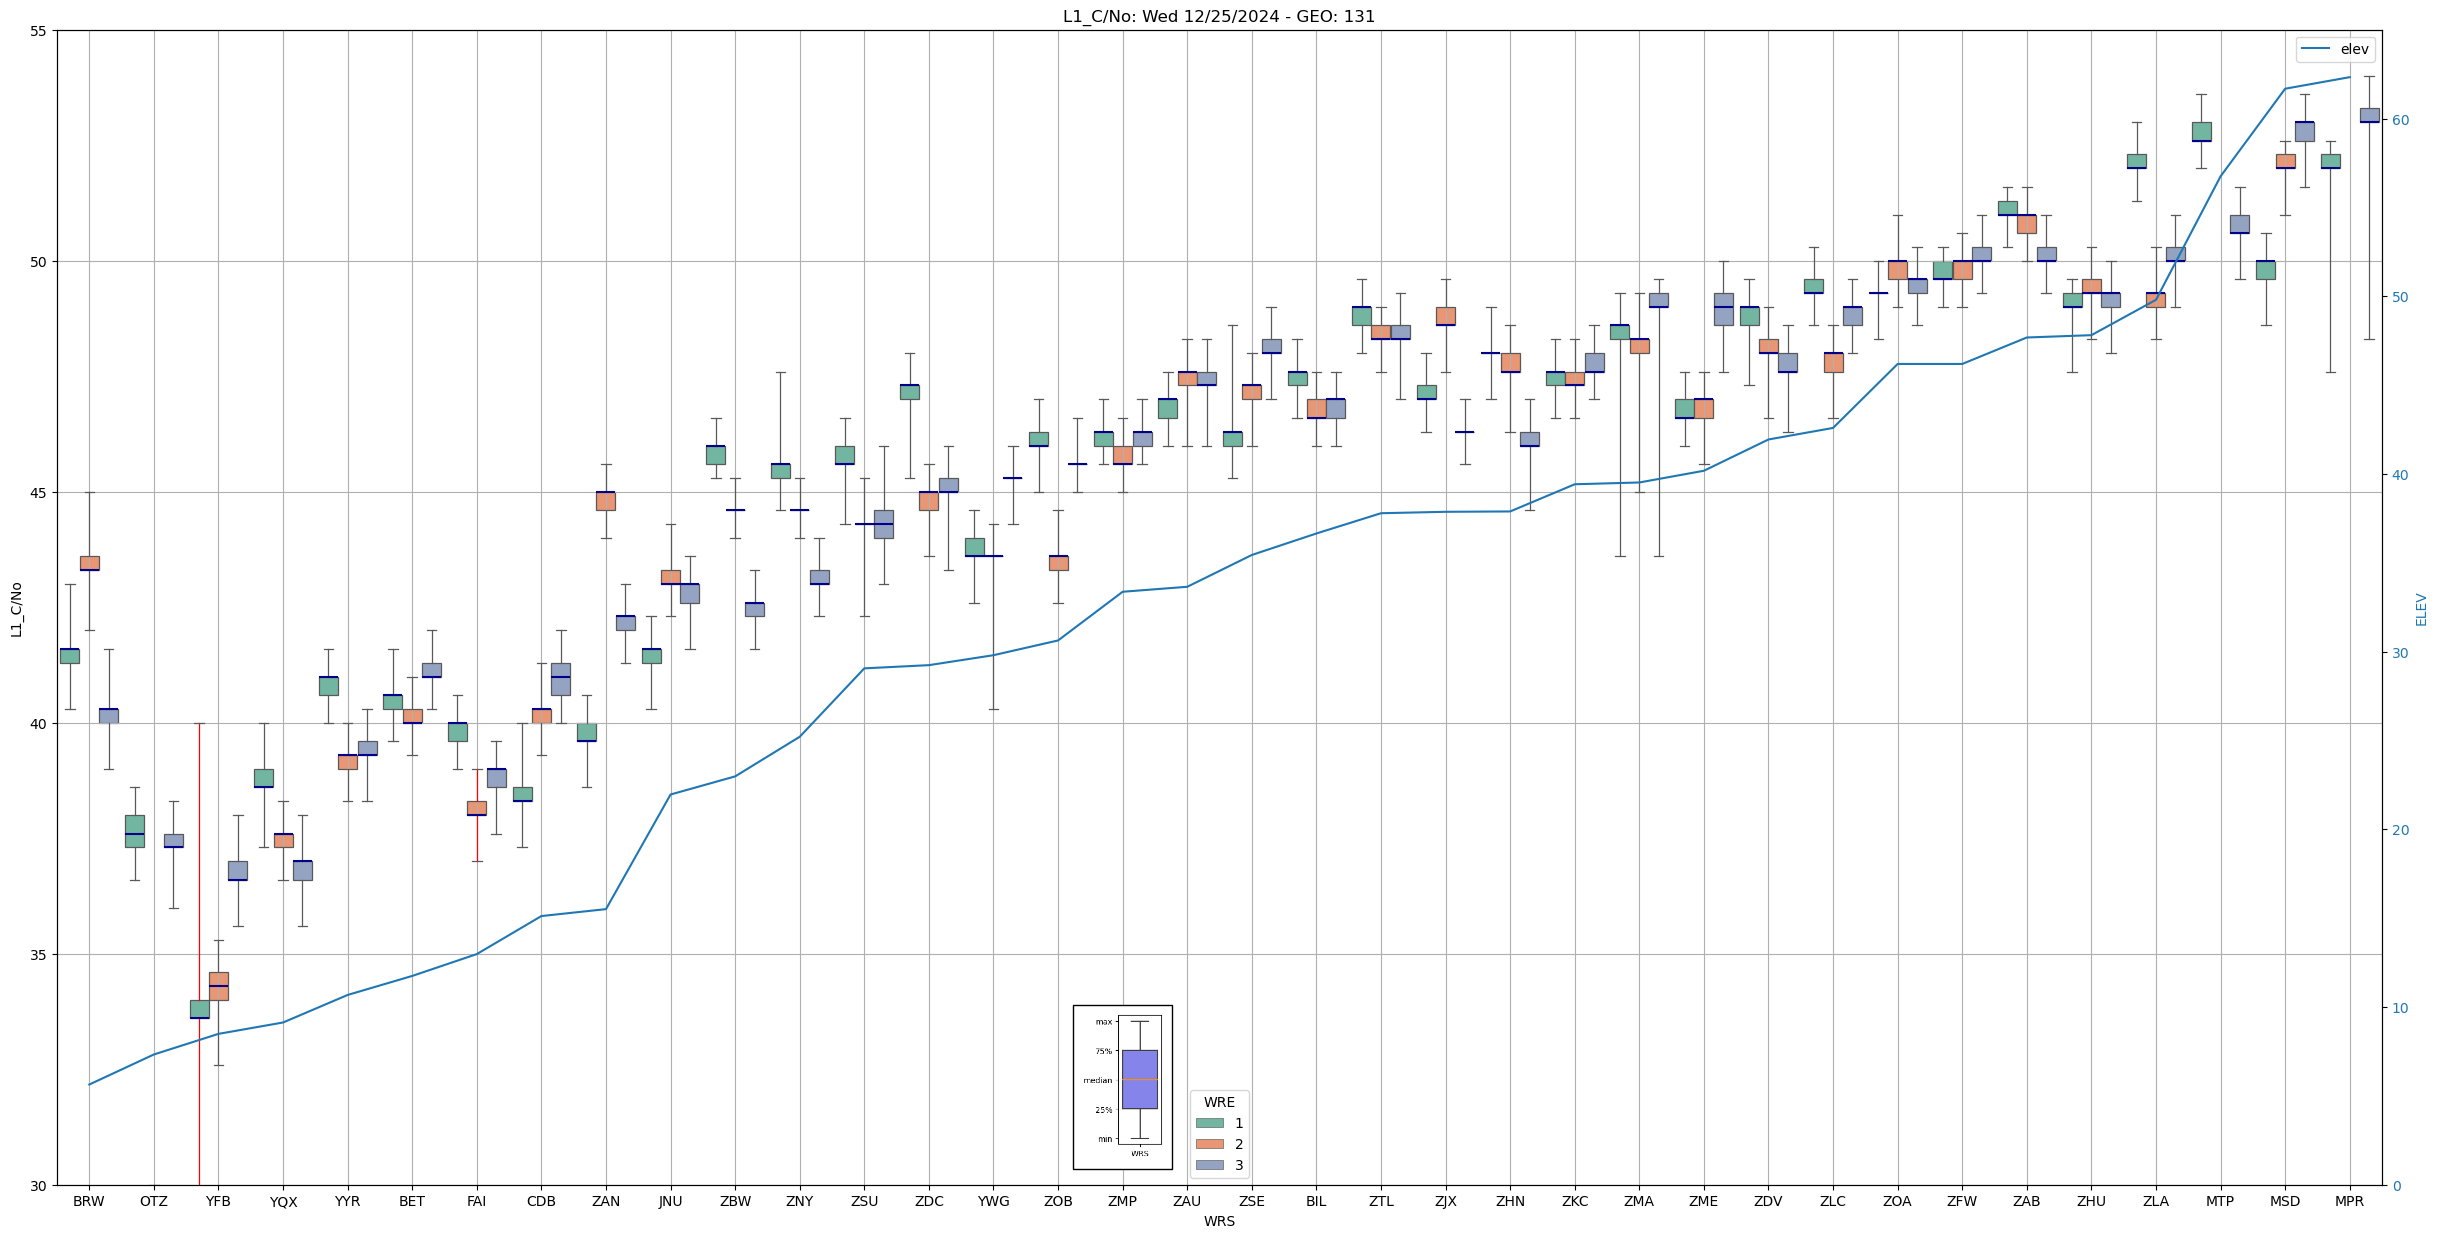Click the MPR station tick label
The width and height of the screenshot is (2439, 1238).
coord(2349,1201)
